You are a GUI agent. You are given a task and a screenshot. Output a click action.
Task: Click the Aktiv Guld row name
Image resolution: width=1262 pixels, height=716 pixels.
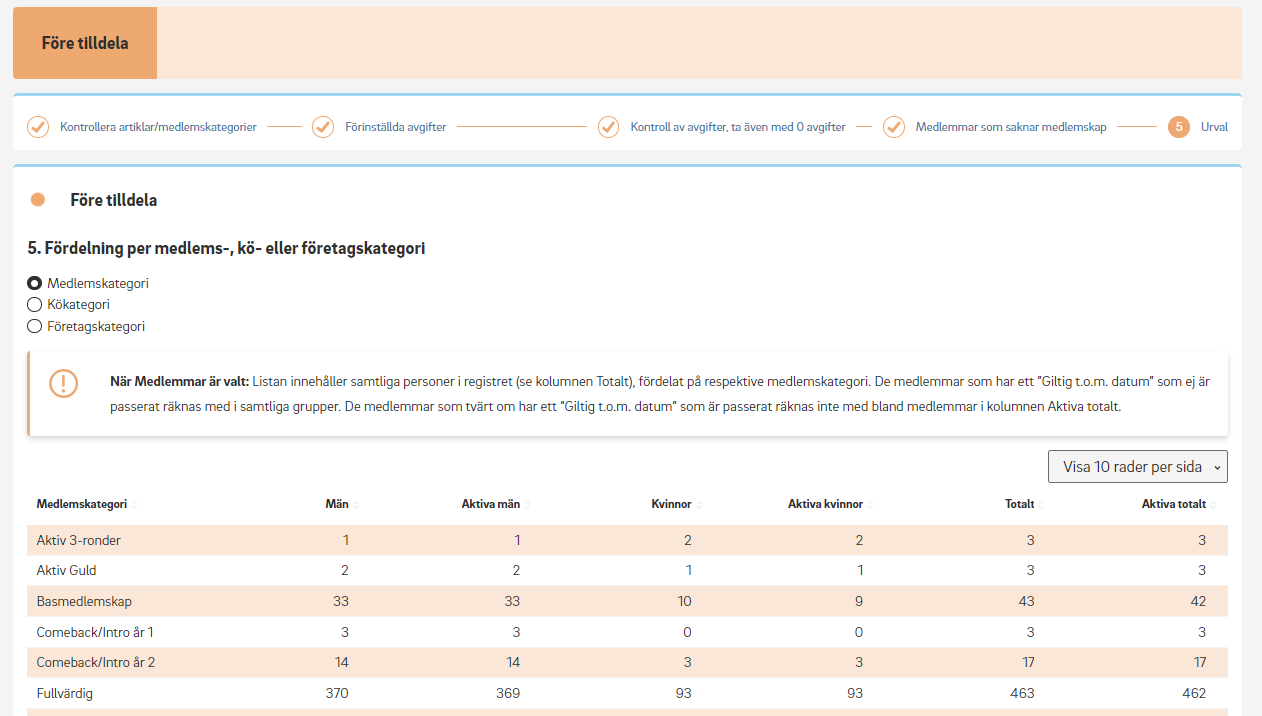[x=67, y=571]
